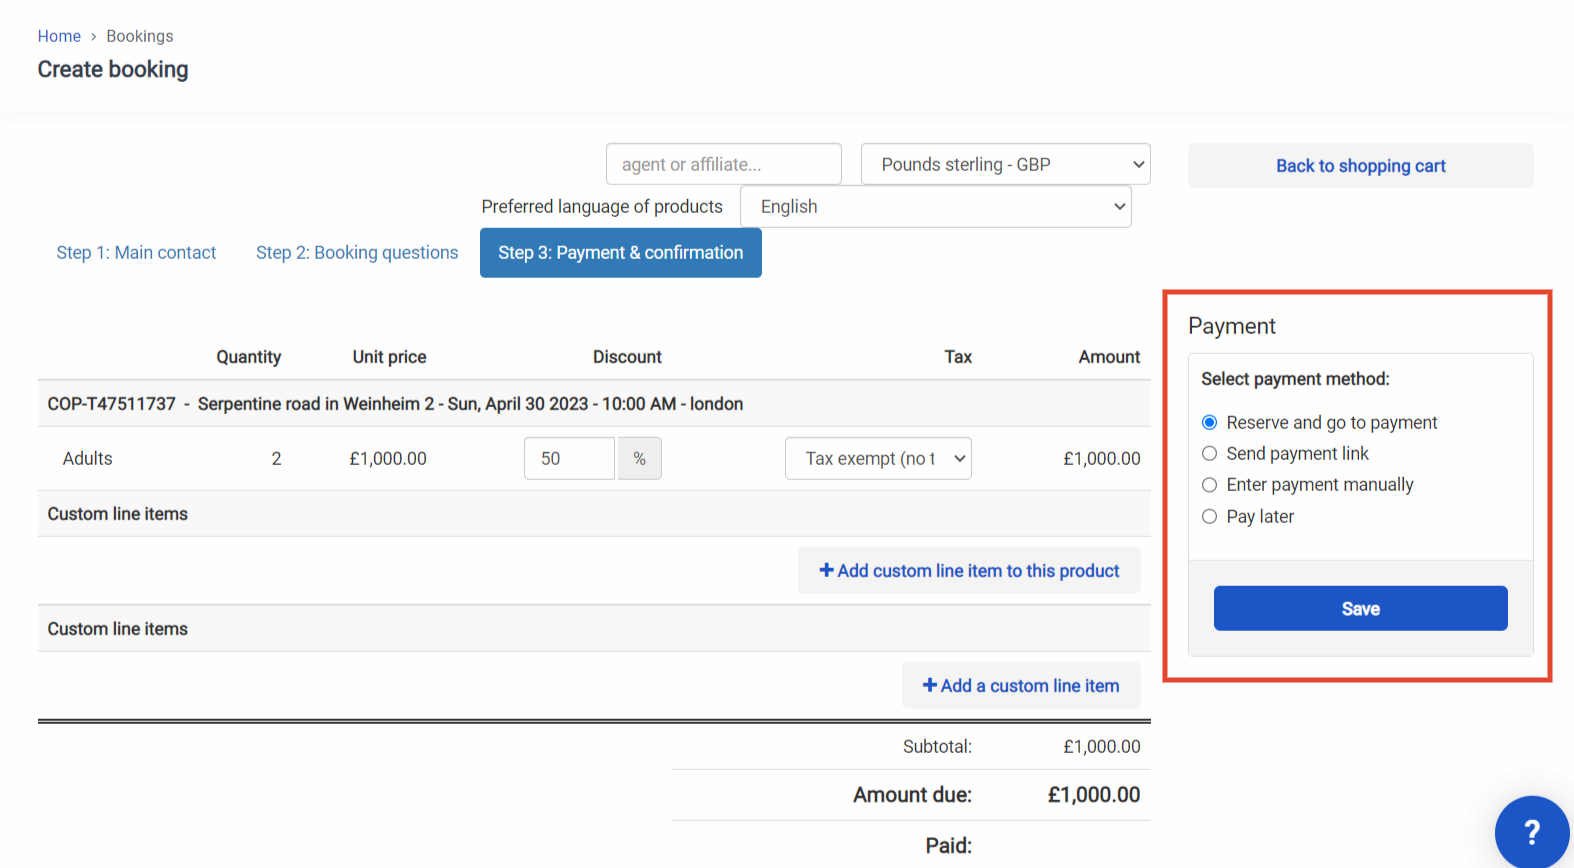This screenshot has width=1574, height=868.
Task: Click the Unit price column header
Action: click(x=389, y=357)
